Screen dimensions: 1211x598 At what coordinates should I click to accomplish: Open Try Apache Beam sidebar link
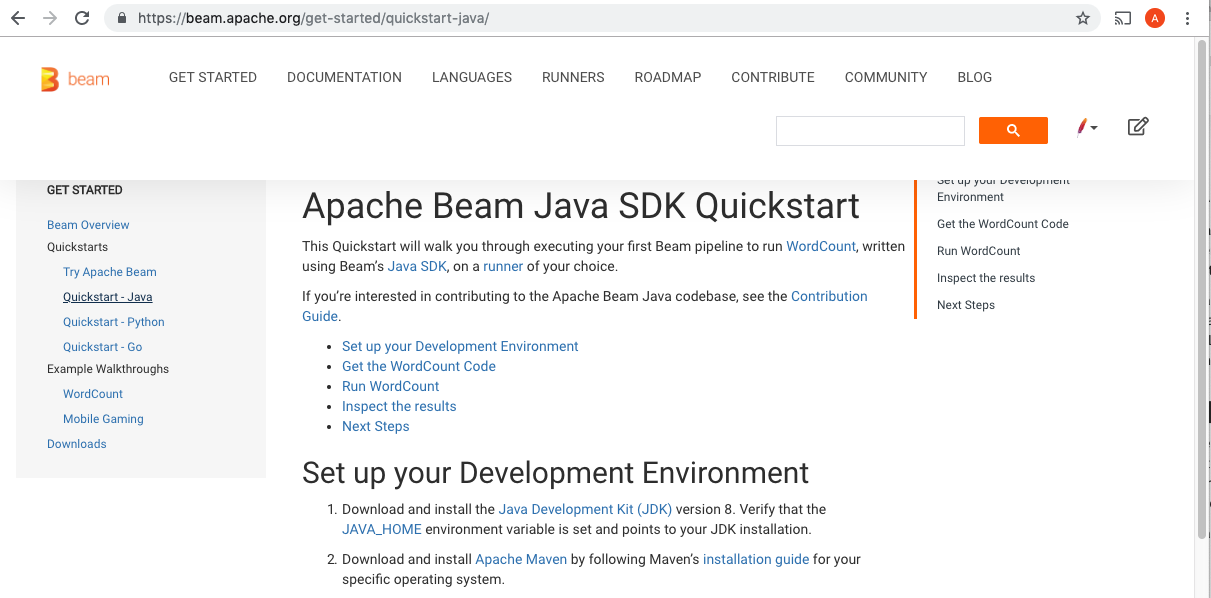coord(110,272)
